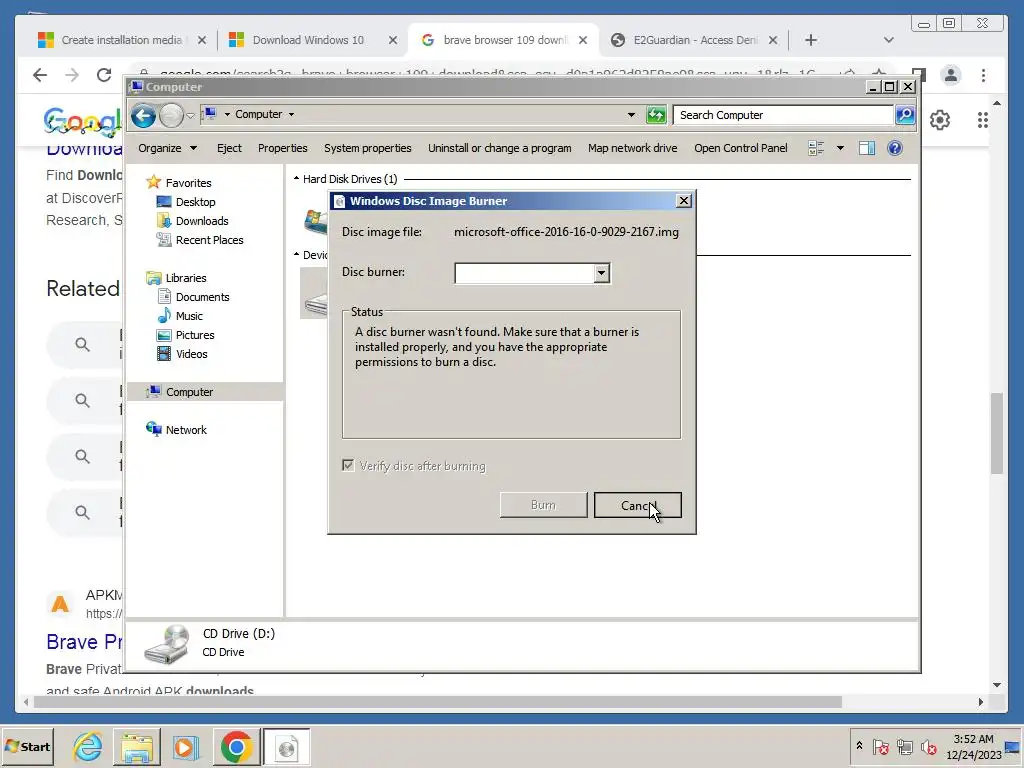The image size is (1024, 768).
Task: Open the Disc burner dropdown
Action: [601, 273]
